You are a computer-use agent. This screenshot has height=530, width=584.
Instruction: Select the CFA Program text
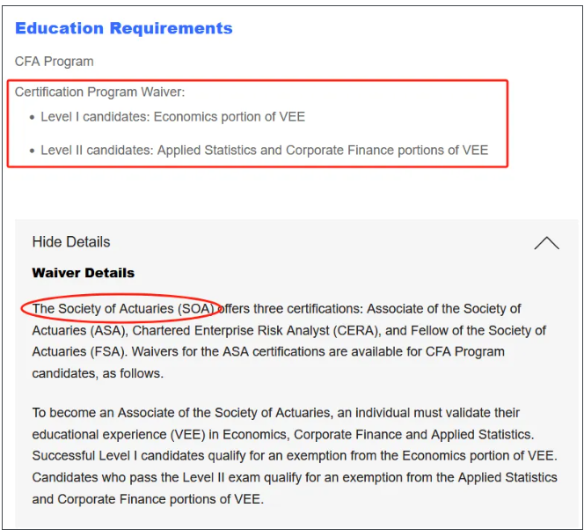[54, 61]
